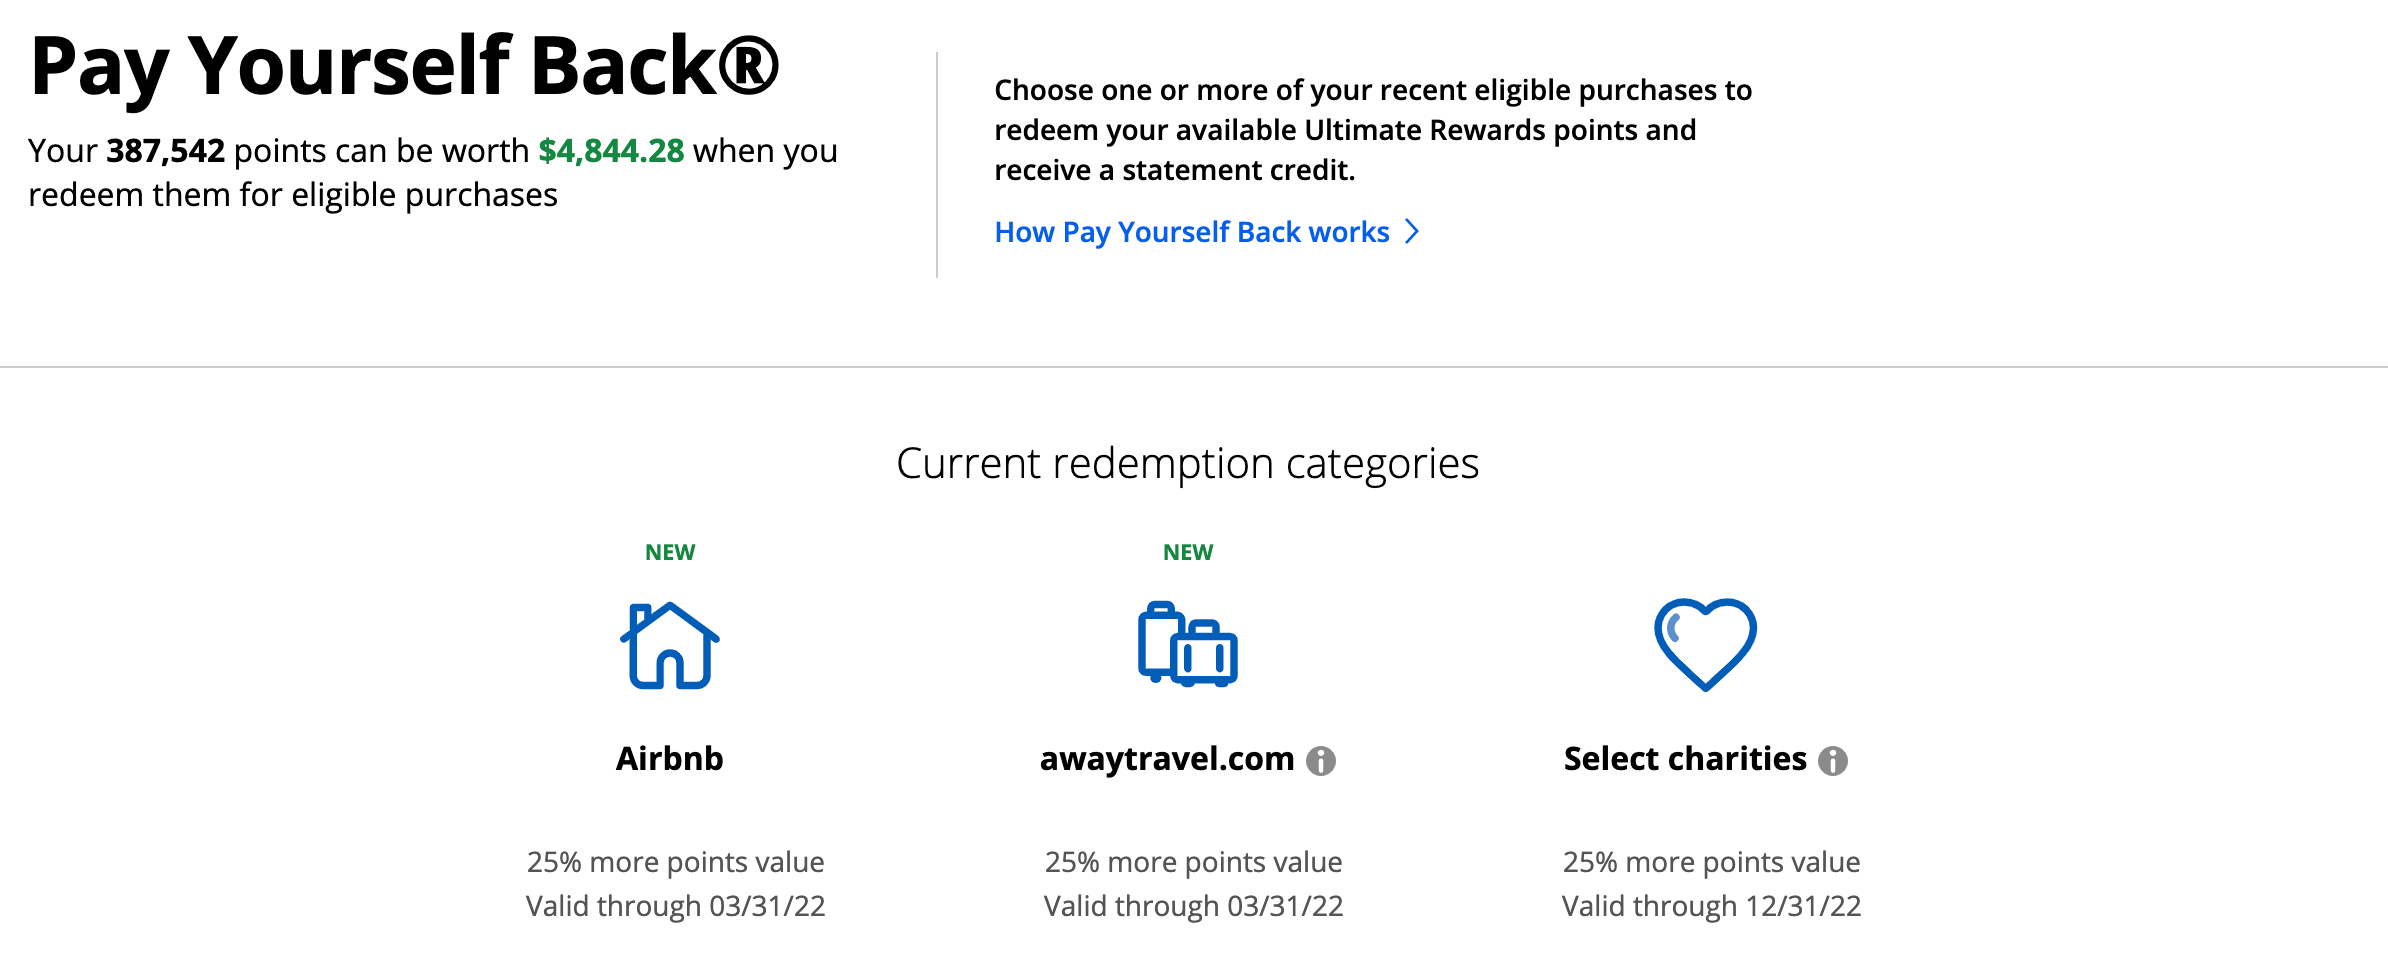The width and height of the screenshot is (2388, 962).
Task: Click the Airbnb house icon
Action: 669,645
